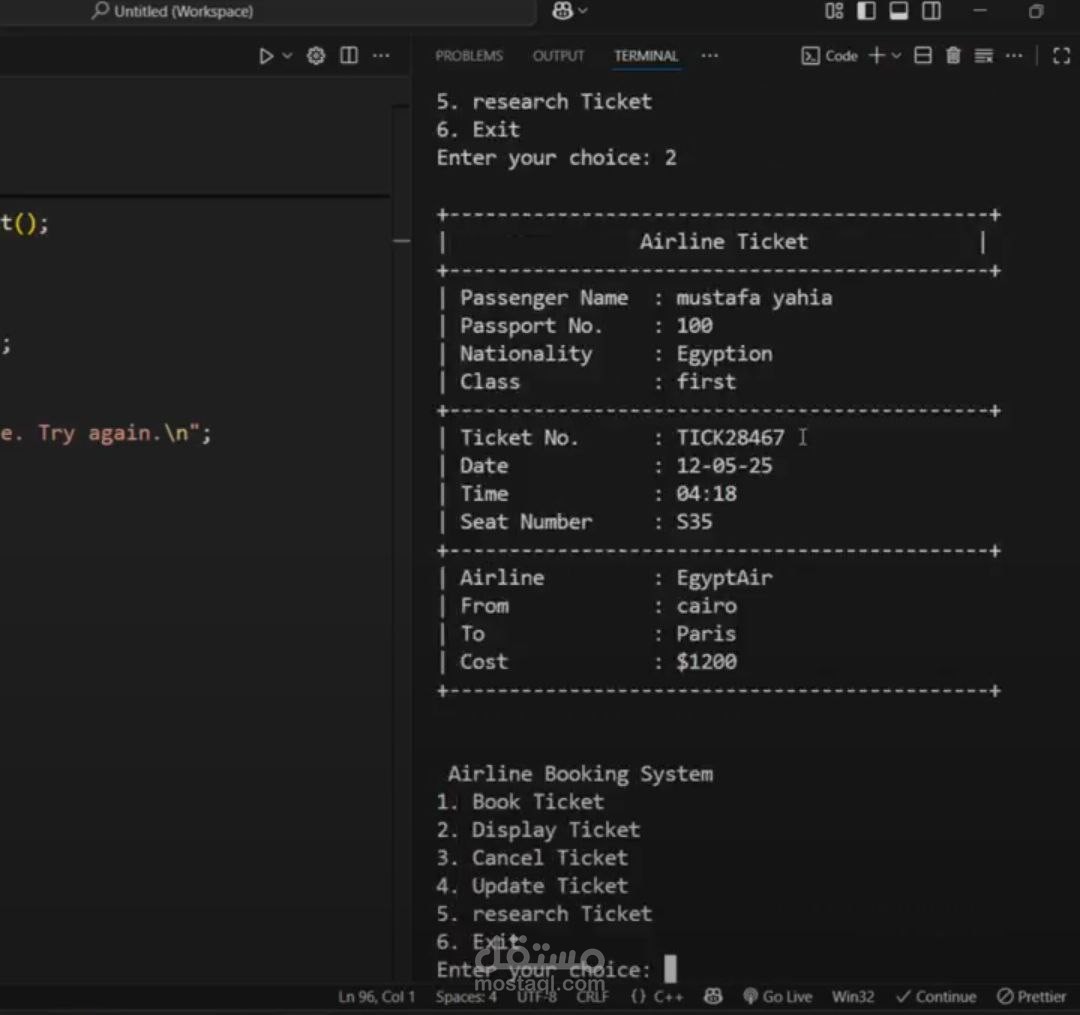This screenshot has height=1015, width=1080.
Task: Run the code with the play button
Action: [266, 56]
